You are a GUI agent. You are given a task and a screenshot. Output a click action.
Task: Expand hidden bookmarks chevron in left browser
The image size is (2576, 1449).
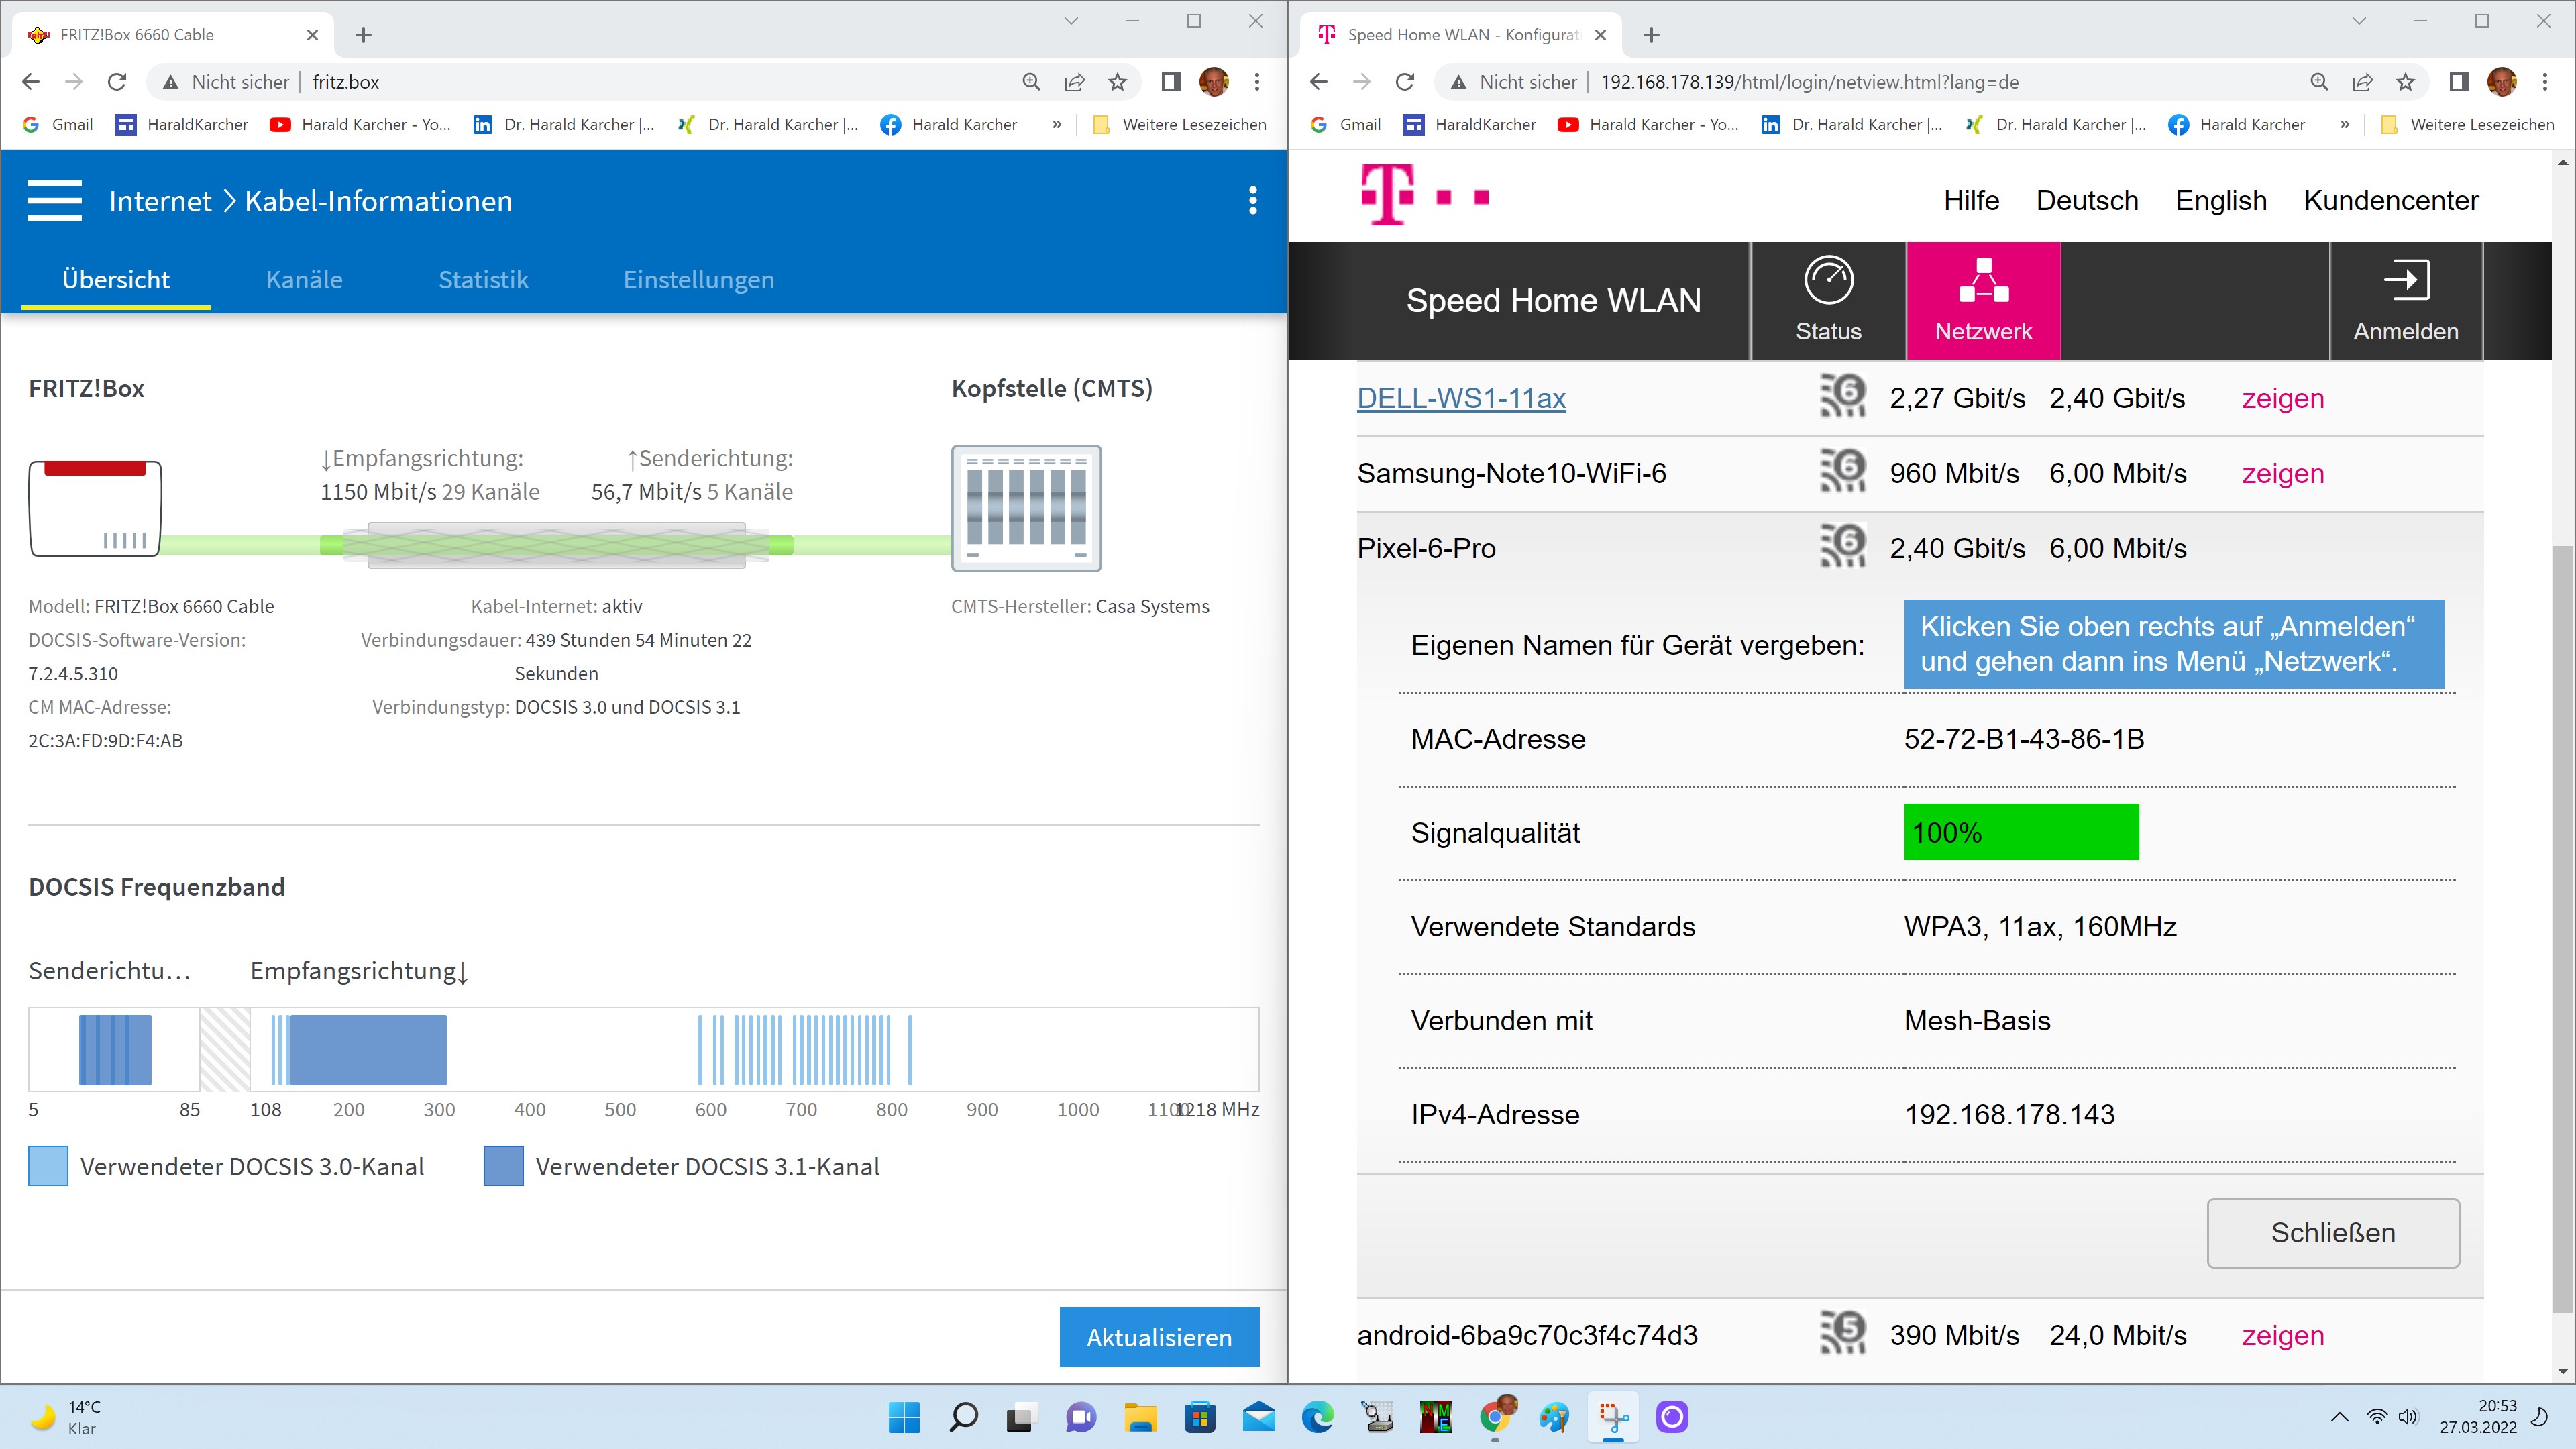click(1056, 125)
